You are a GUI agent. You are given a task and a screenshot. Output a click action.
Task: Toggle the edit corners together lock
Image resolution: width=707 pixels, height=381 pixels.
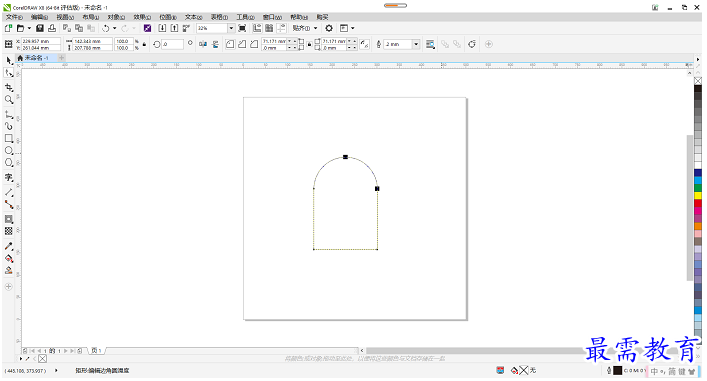(309, 44)
